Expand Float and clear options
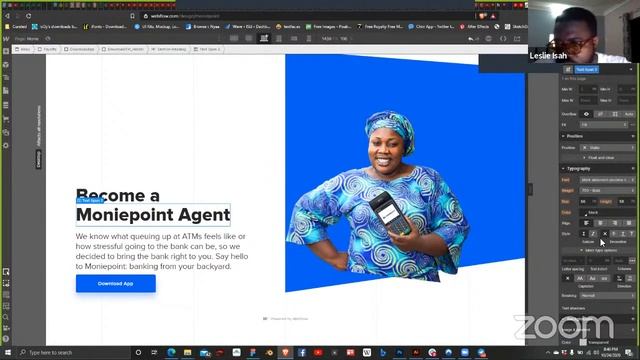 [x=598, y=158]
